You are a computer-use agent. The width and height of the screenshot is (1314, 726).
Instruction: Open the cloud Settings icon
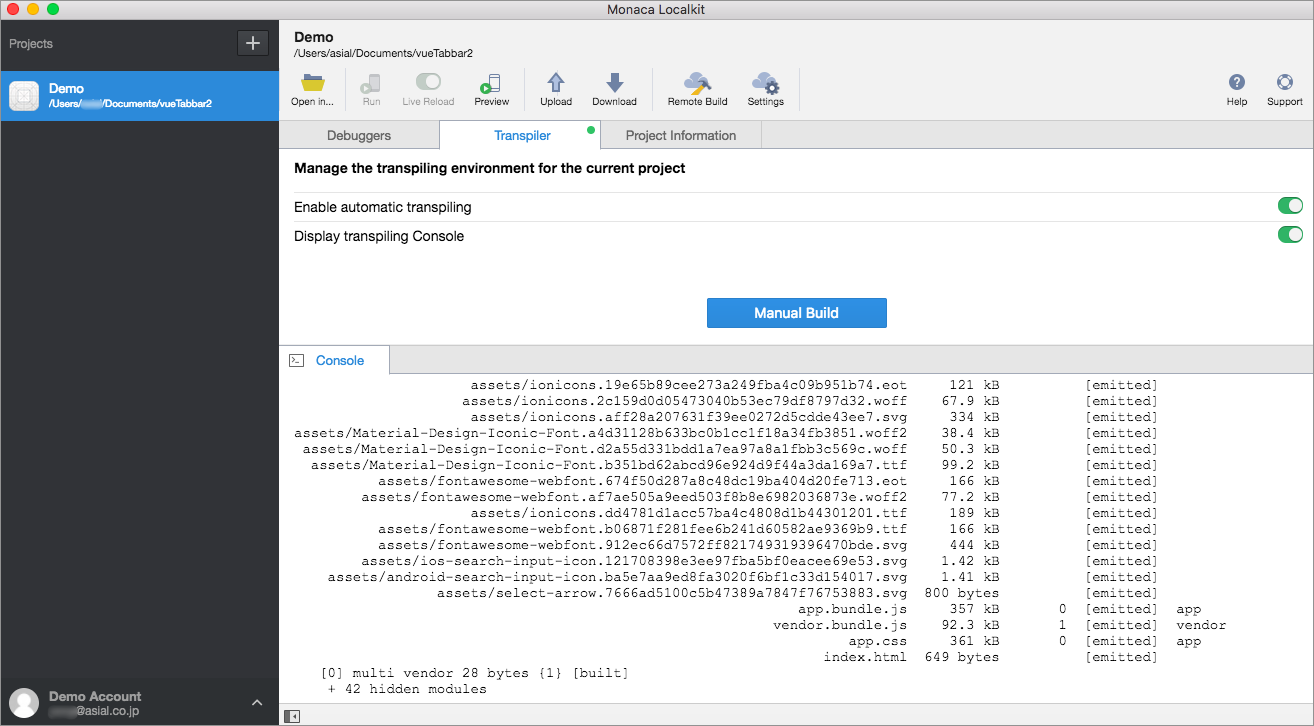click(765, 83)
